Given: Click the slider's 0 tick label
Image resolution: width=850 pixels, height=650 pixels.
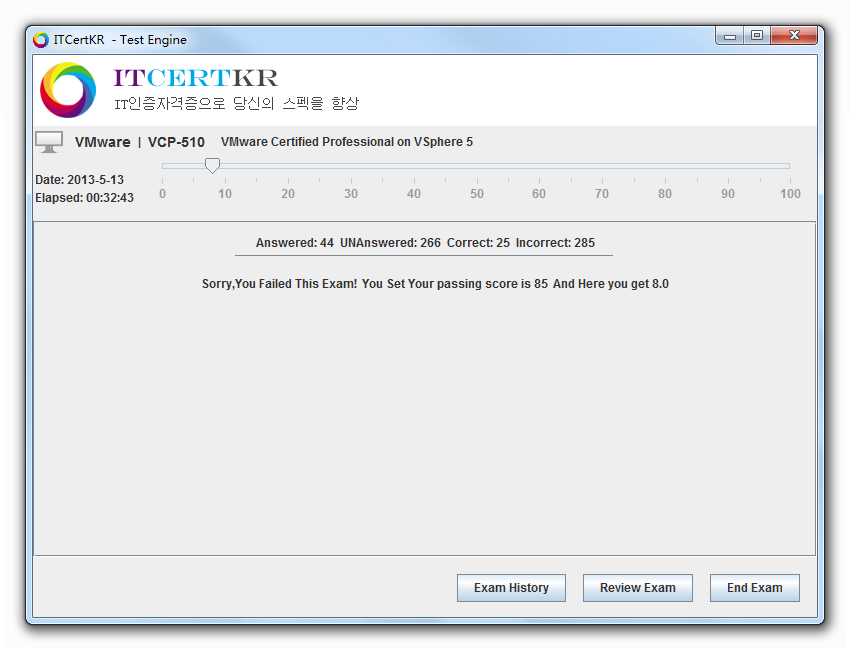Looking at the screenshot, I should point(162,194).
